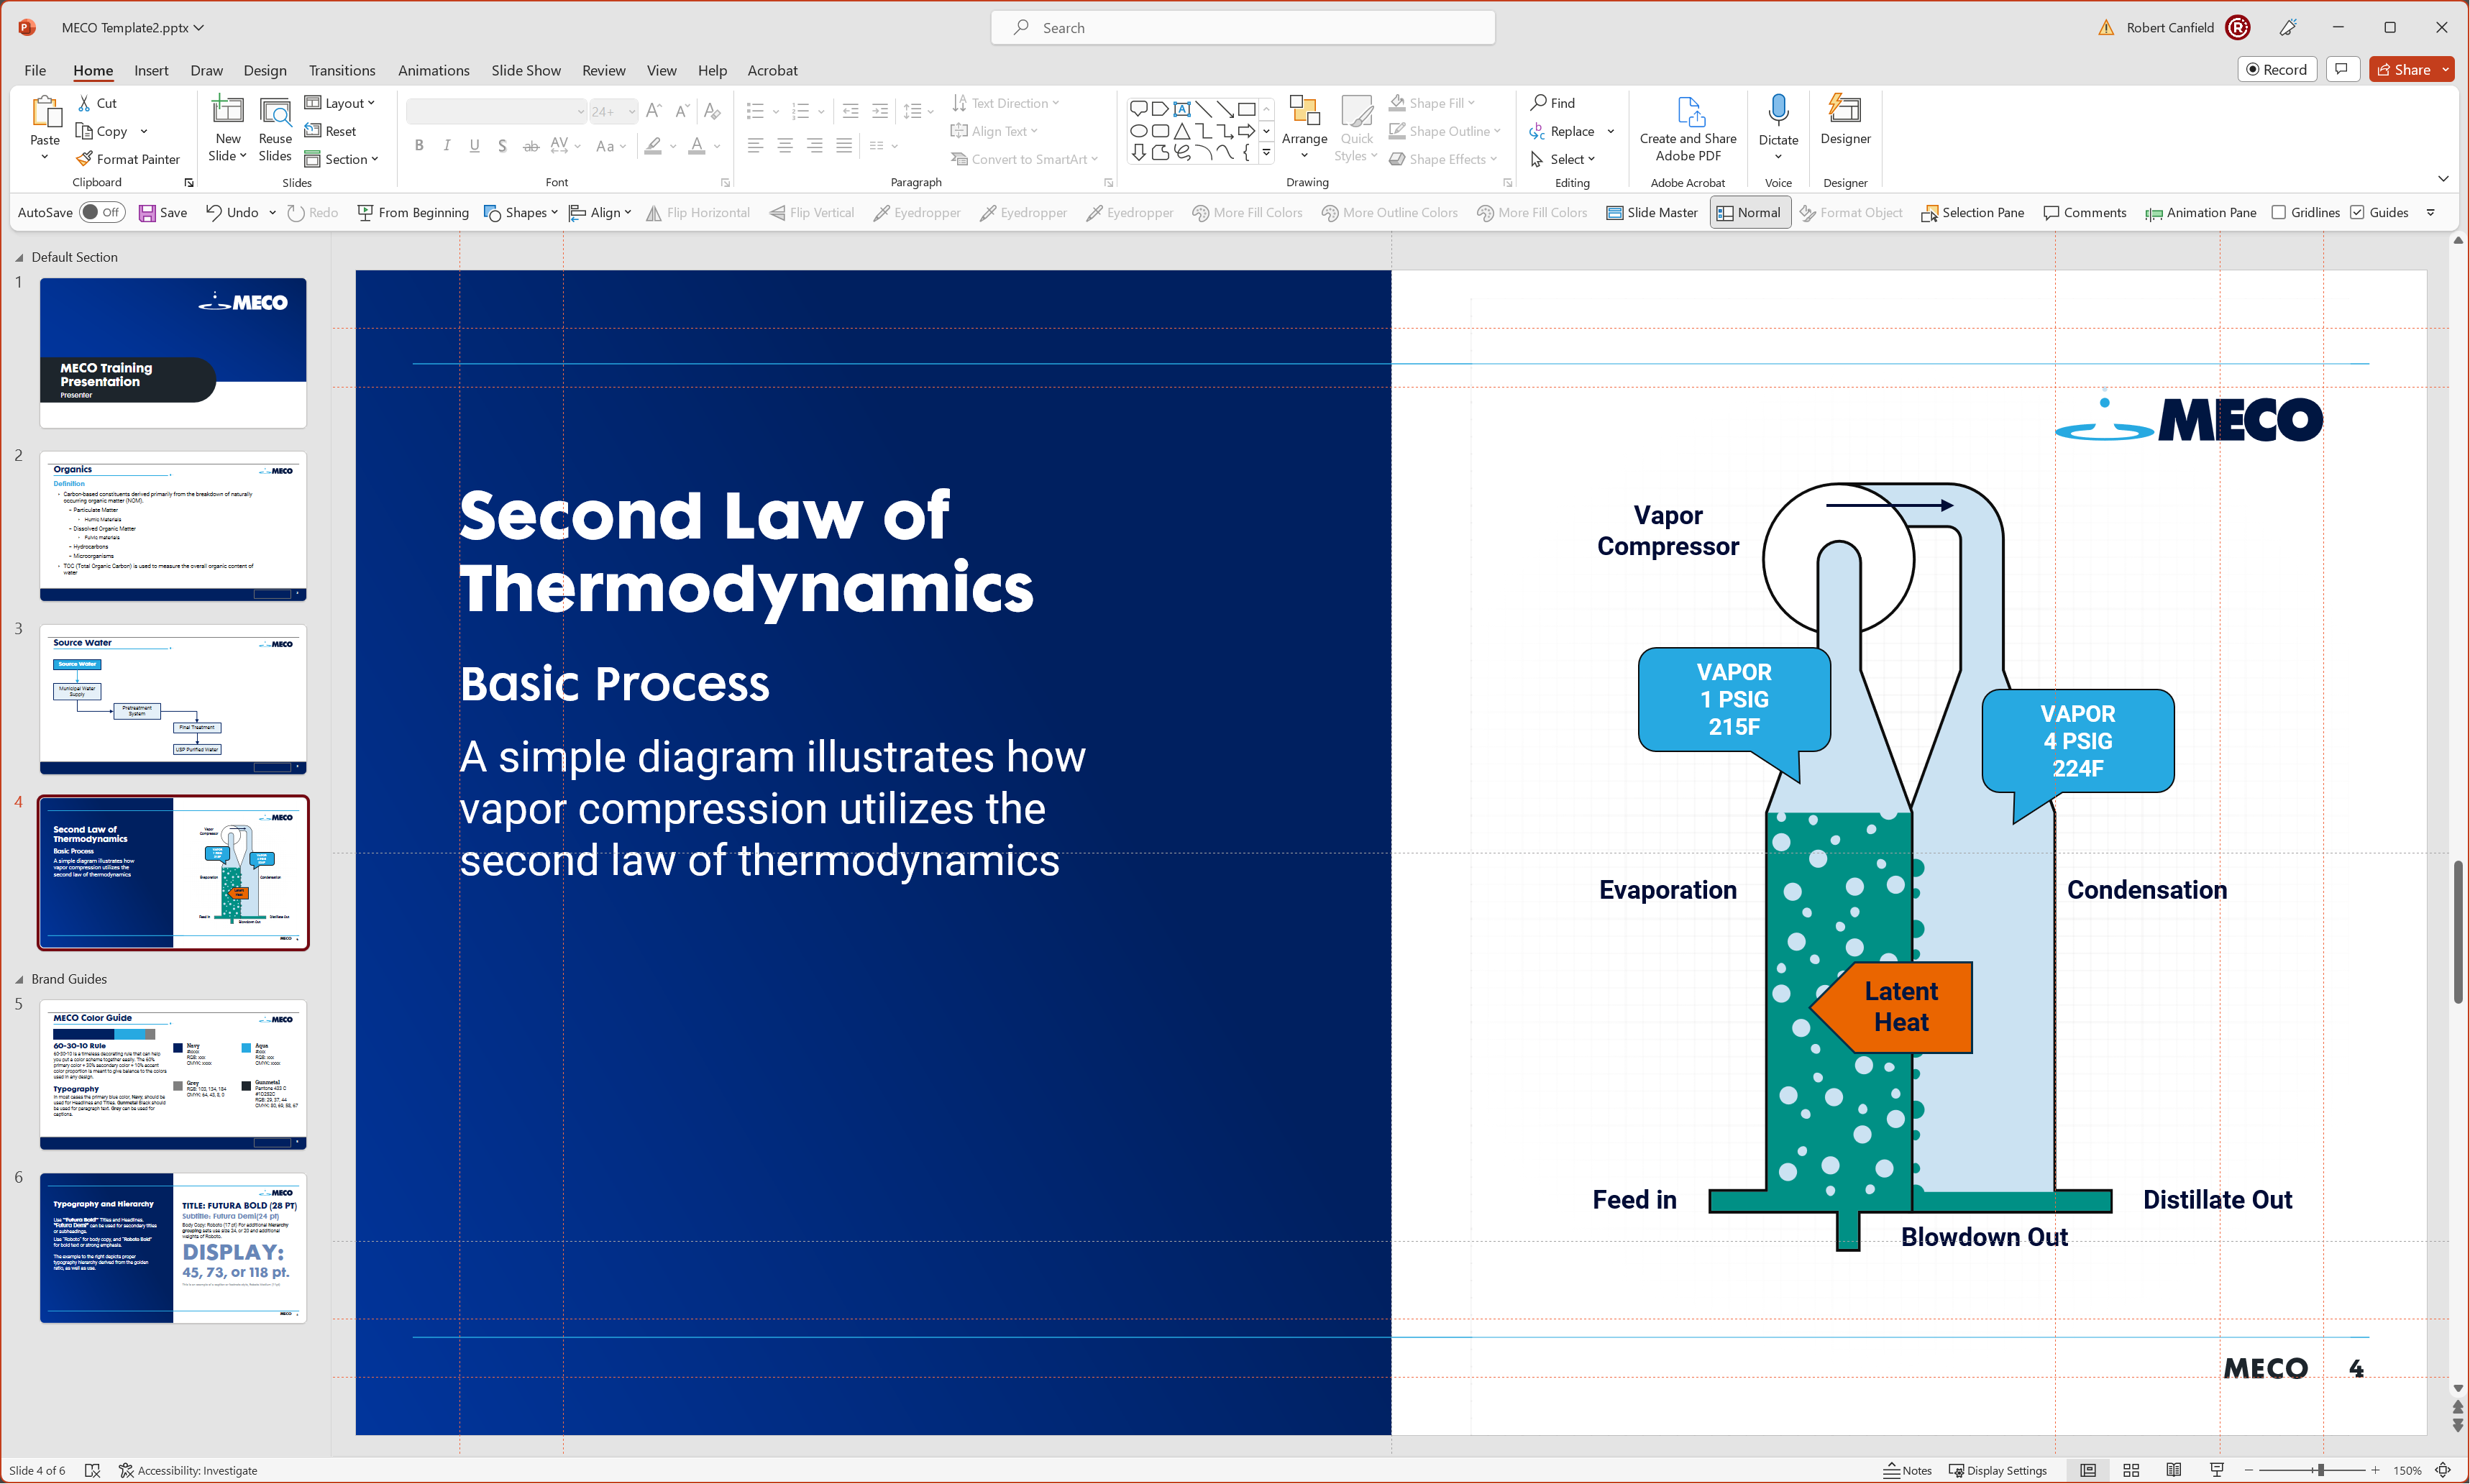Viewport: 2470px width, 1484px height.
Task: Click the Record button
Action: 2276,69
